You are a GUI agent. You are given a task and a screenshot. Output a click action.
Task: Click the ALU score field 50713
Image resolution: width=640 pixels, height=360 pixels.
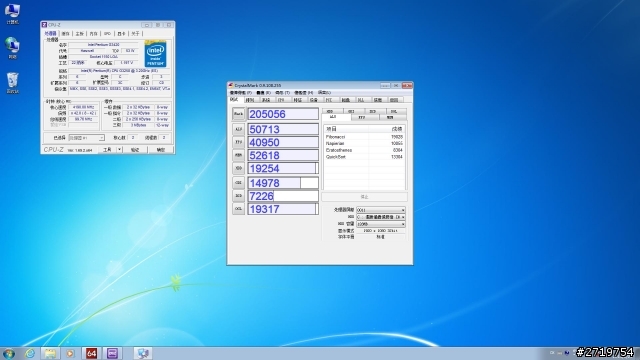pos(283,129)
